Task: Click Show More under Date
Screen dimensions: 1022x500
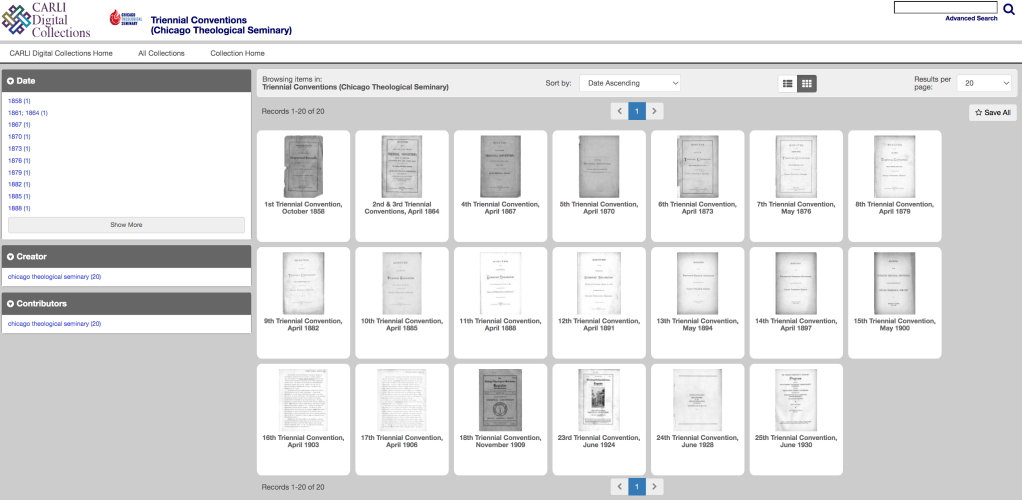Action: click(126, 225)
